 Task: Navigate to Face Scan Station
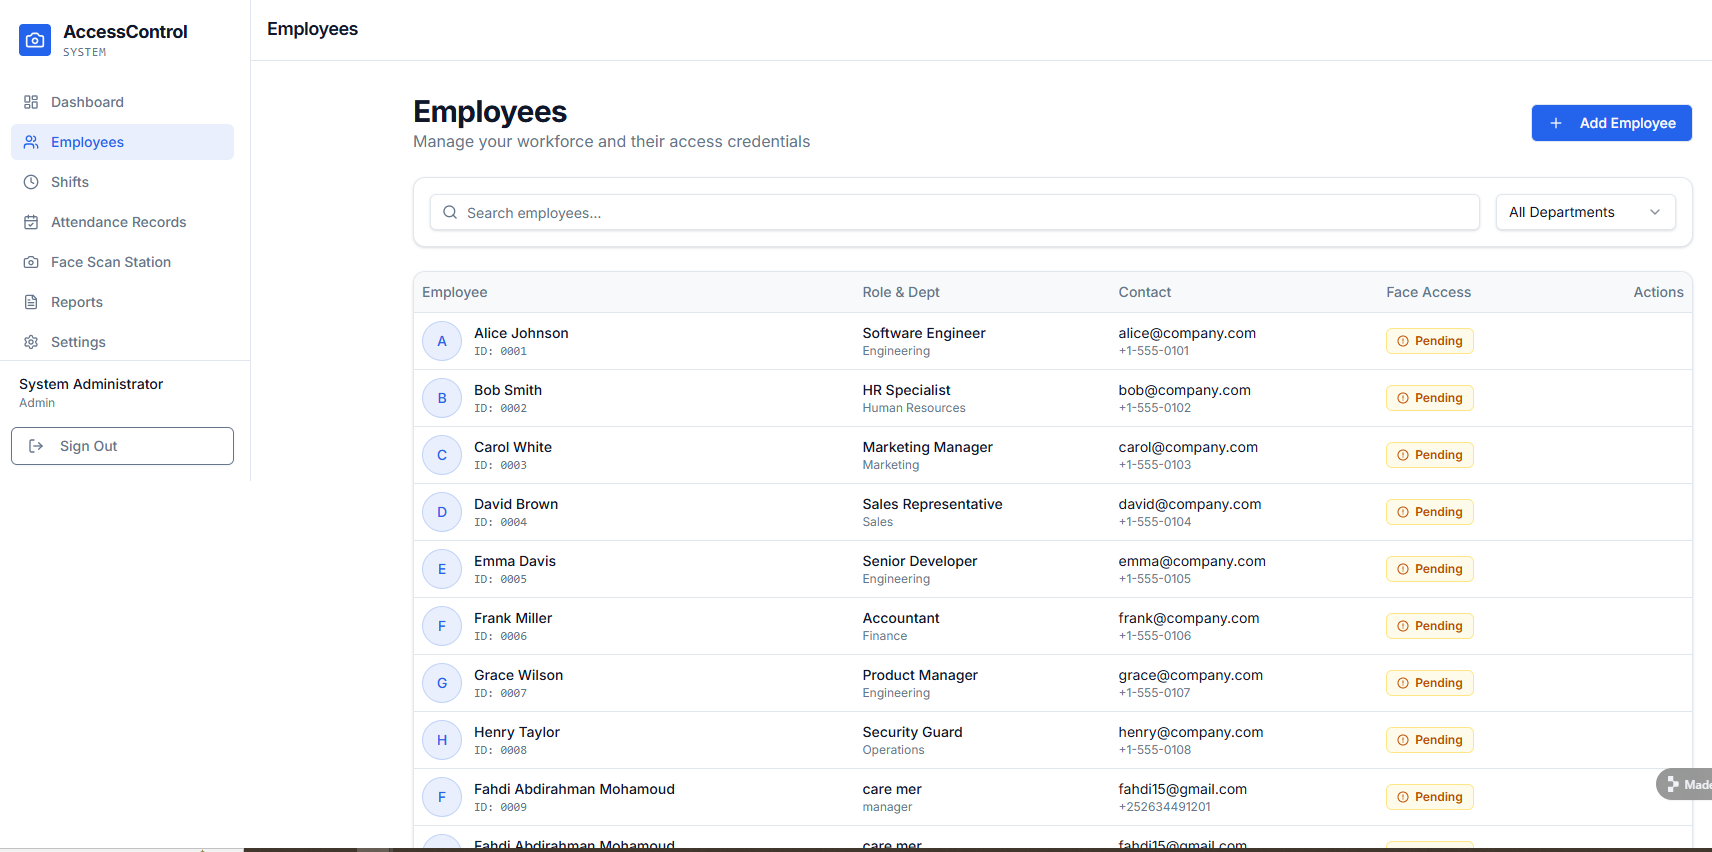(111, 262)
